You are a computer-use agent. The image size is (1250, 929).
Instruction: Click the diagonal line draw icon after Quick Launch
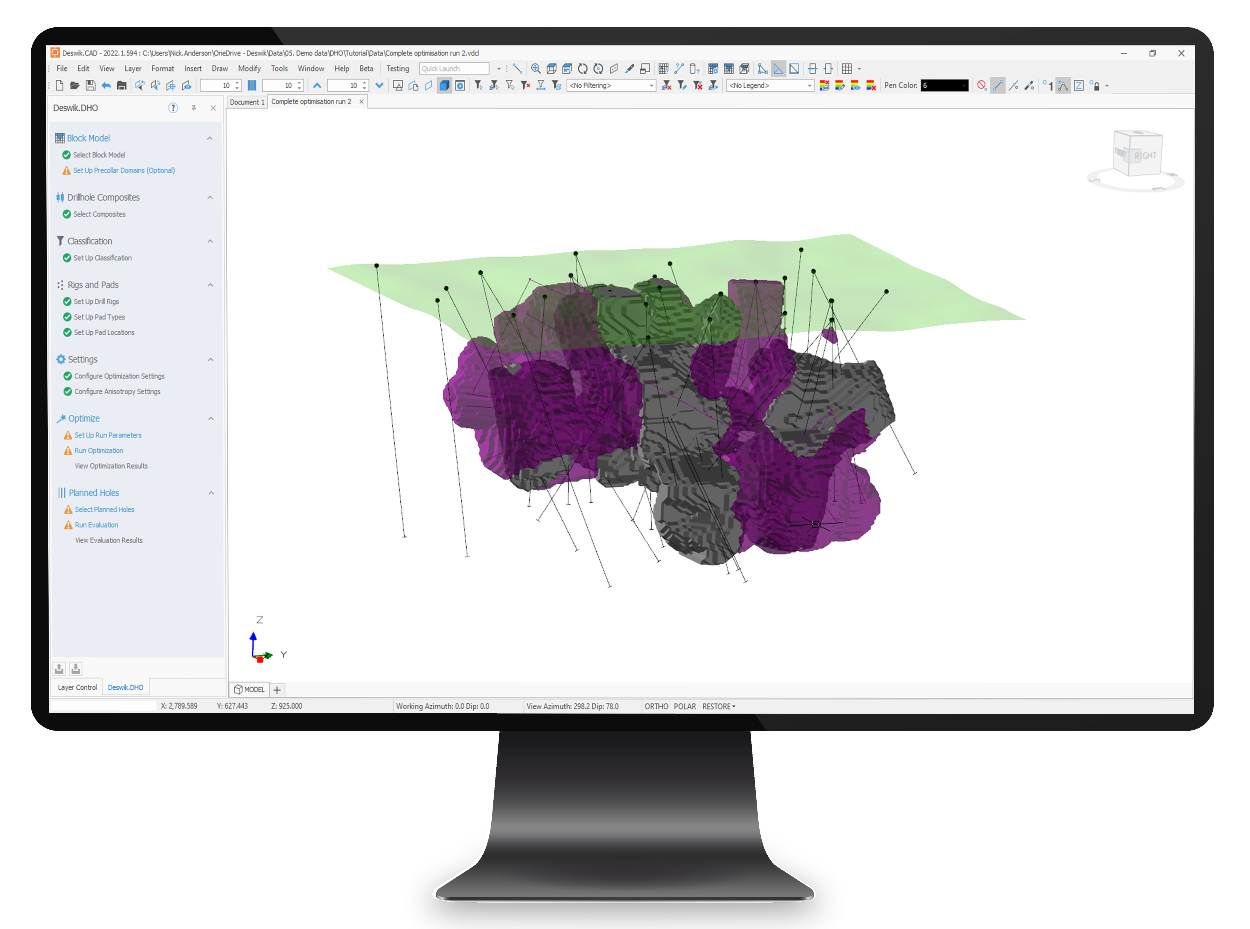pyautogui.click(x=517, y=69)
